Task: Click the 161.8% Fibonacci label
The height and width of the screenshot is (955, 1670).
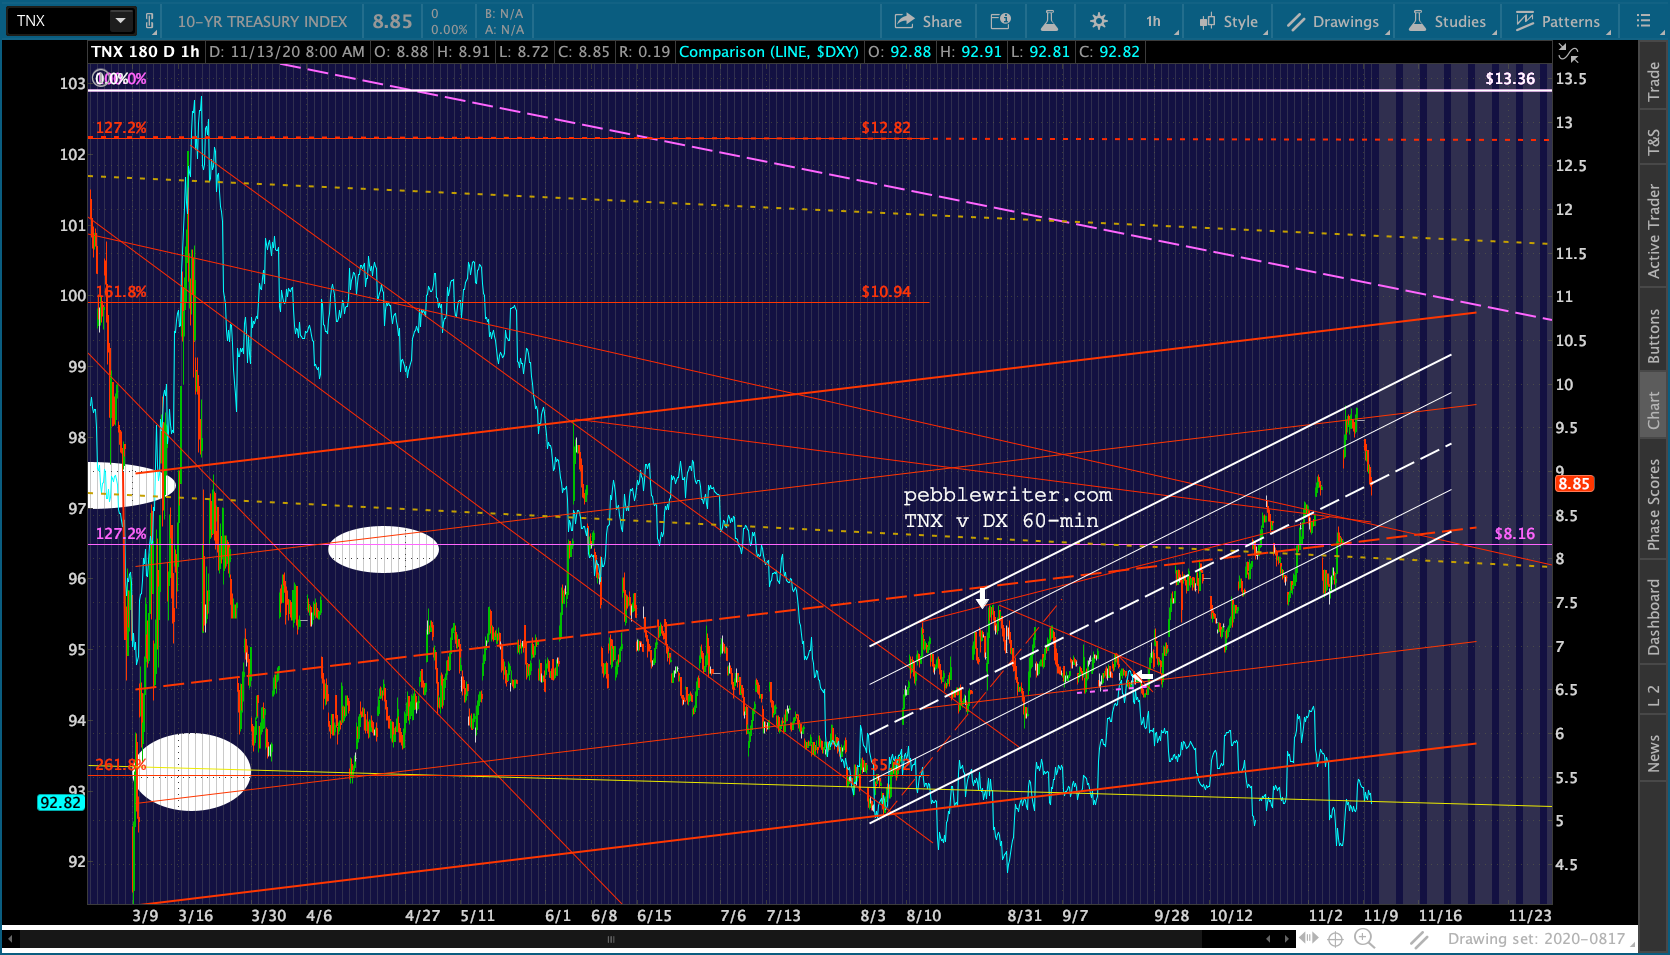Action: [121, 292]
